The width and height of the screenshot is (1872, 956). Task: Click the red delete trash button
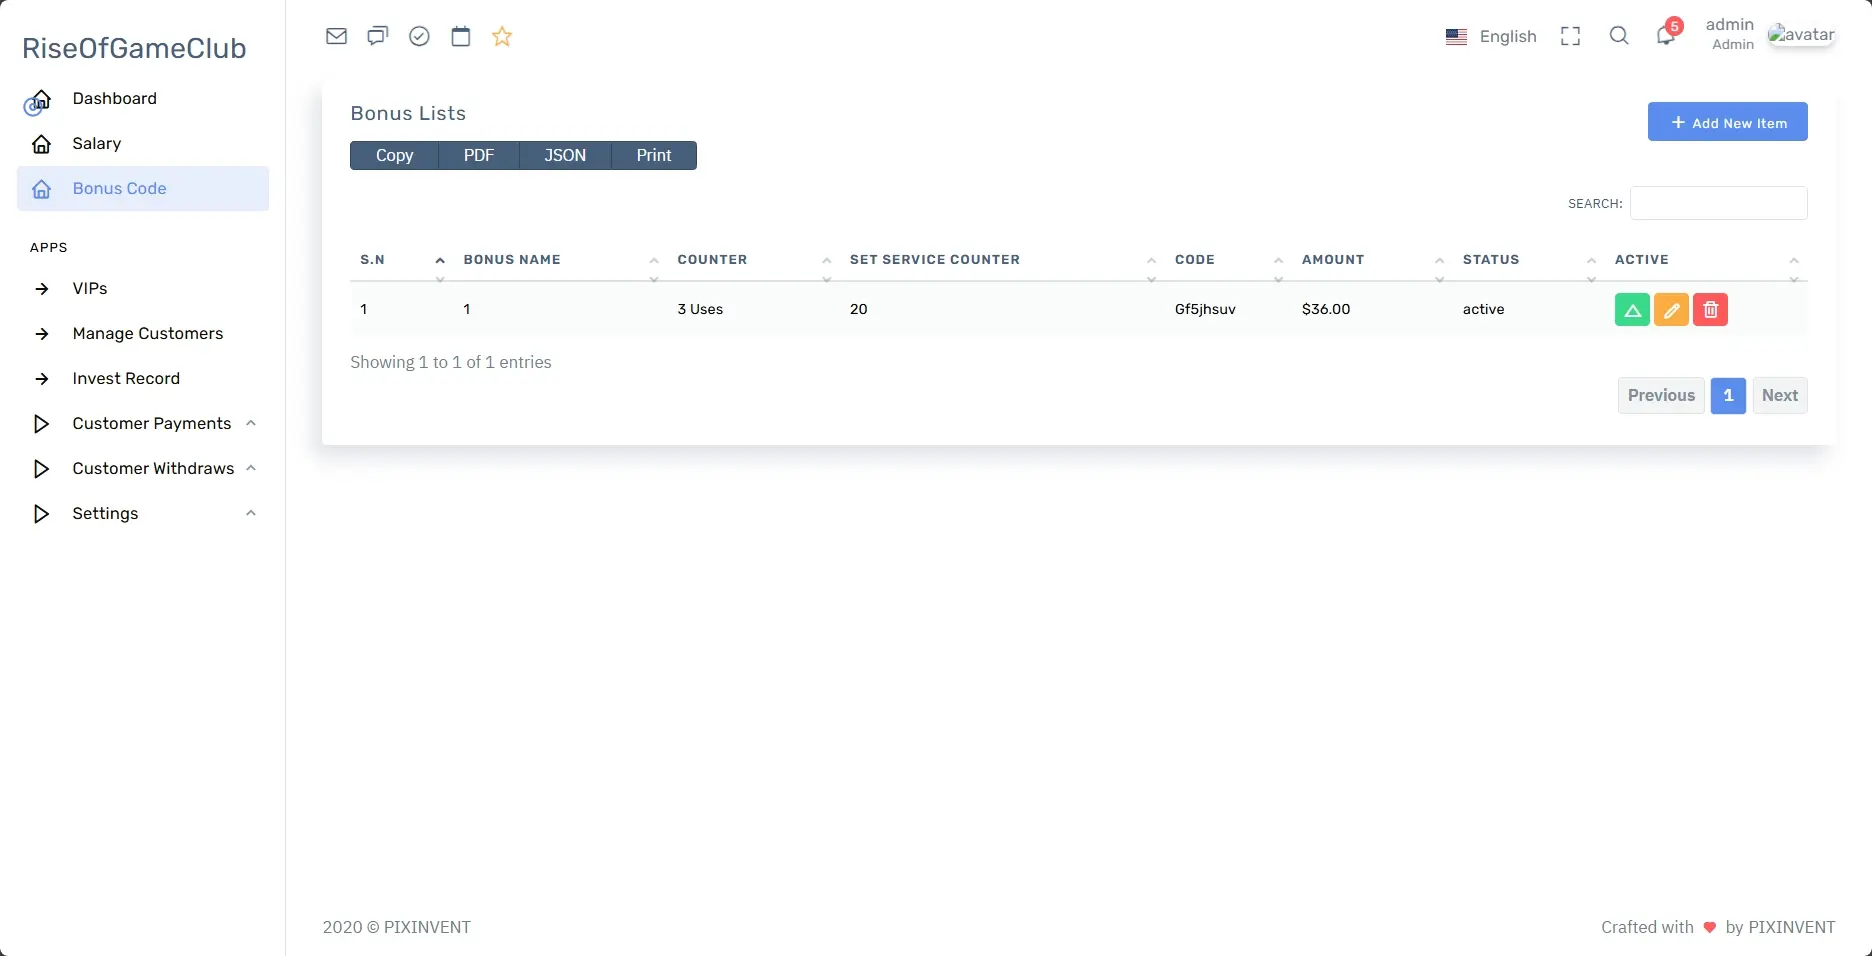1710,310
